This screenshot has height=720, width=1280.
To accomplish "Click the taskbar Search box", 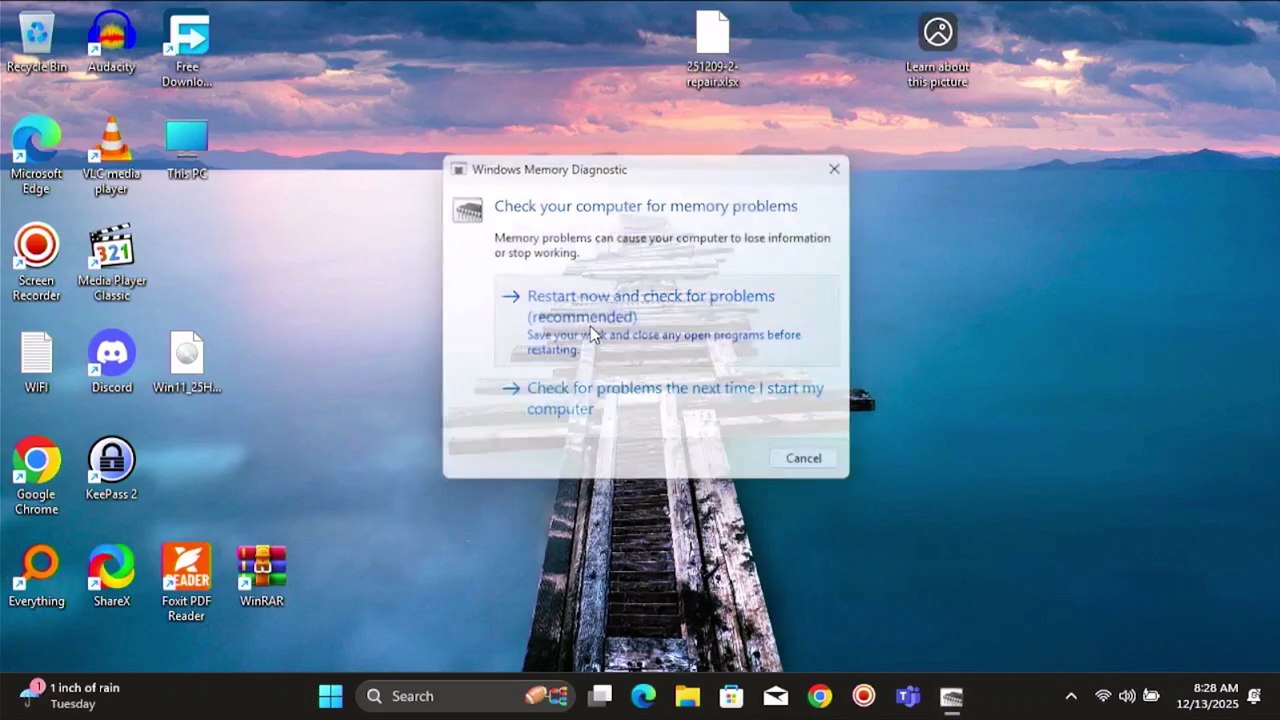I will coord(467,696).
